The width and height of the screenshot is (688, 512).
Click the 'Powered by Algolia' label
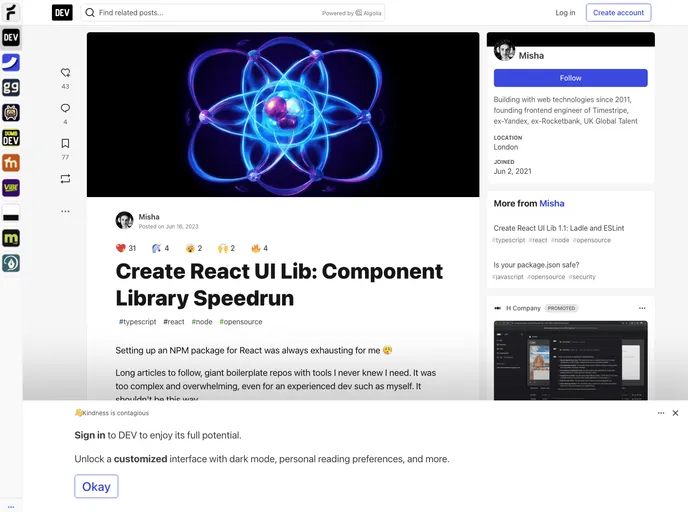351,13
